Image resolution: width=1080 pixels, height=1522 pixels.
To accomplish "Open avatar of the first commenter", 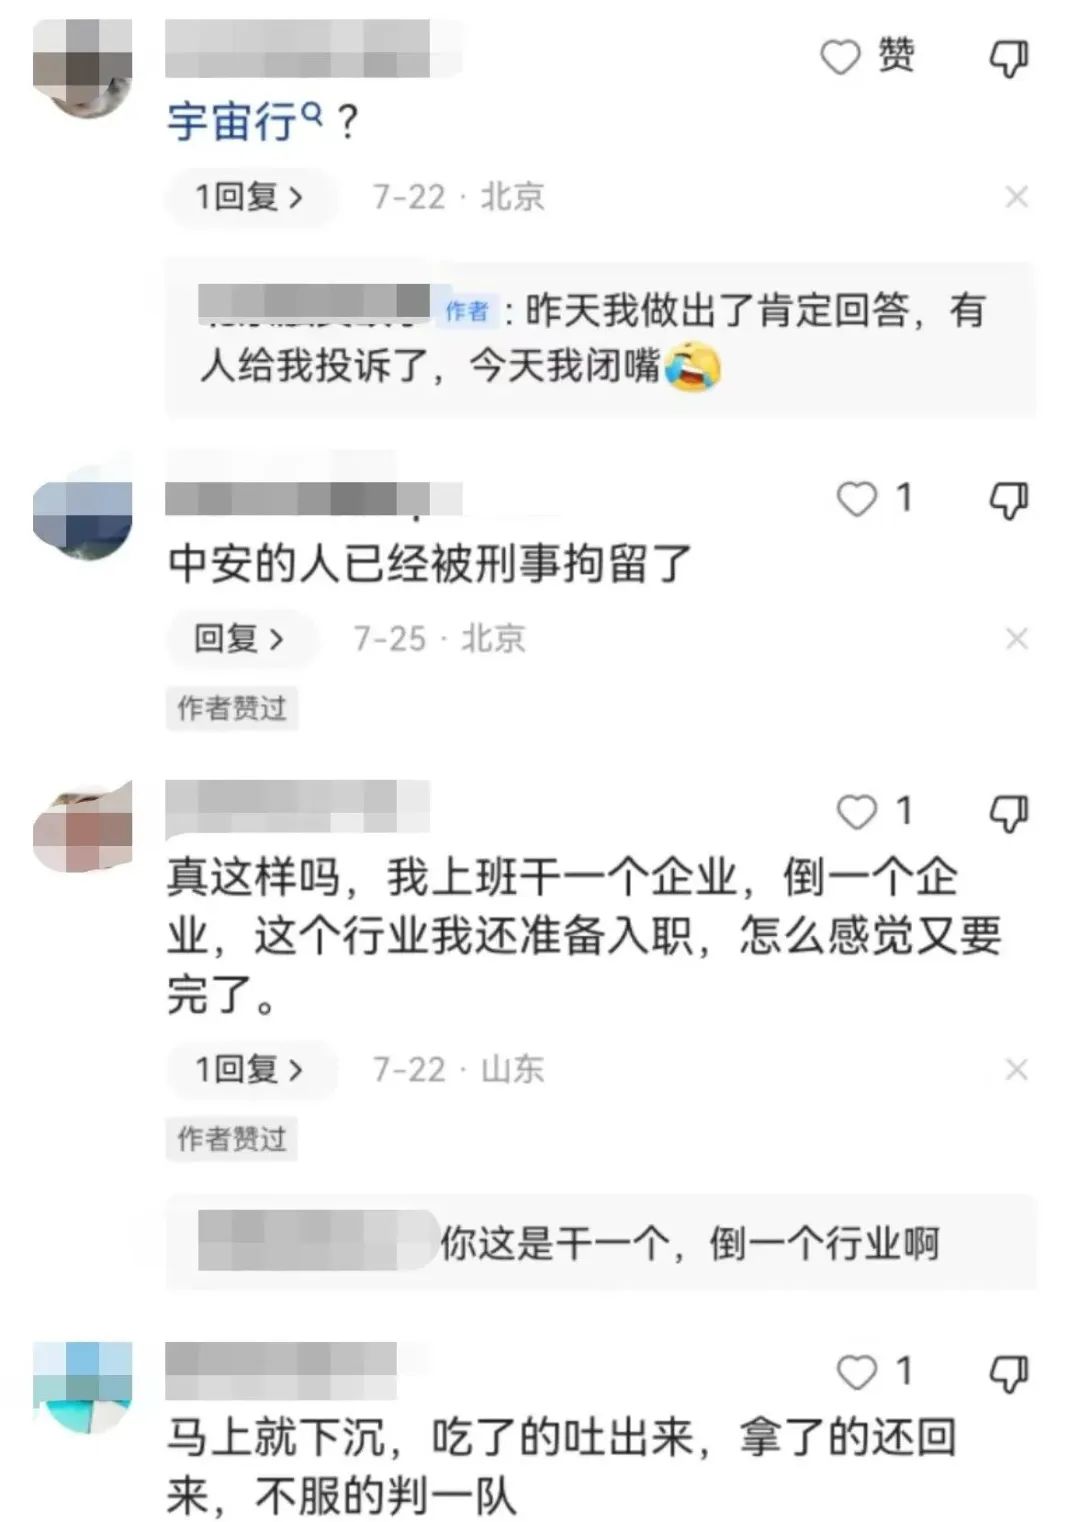I will pos(83,68).
